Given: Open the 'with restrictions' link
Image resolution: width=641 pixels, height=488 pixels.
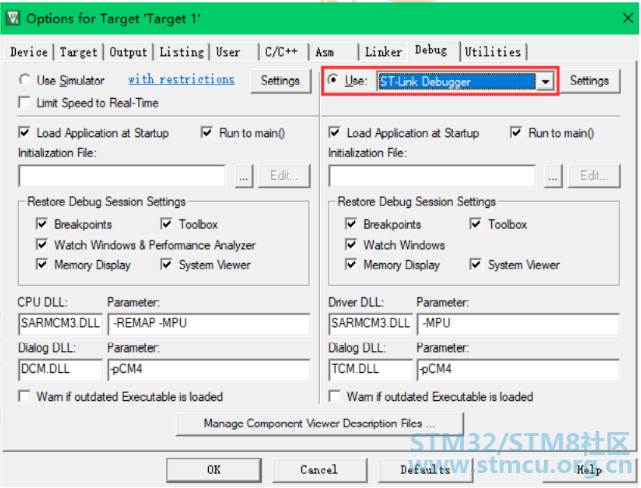Looking at the screenshot, I should tap(182, 79).
